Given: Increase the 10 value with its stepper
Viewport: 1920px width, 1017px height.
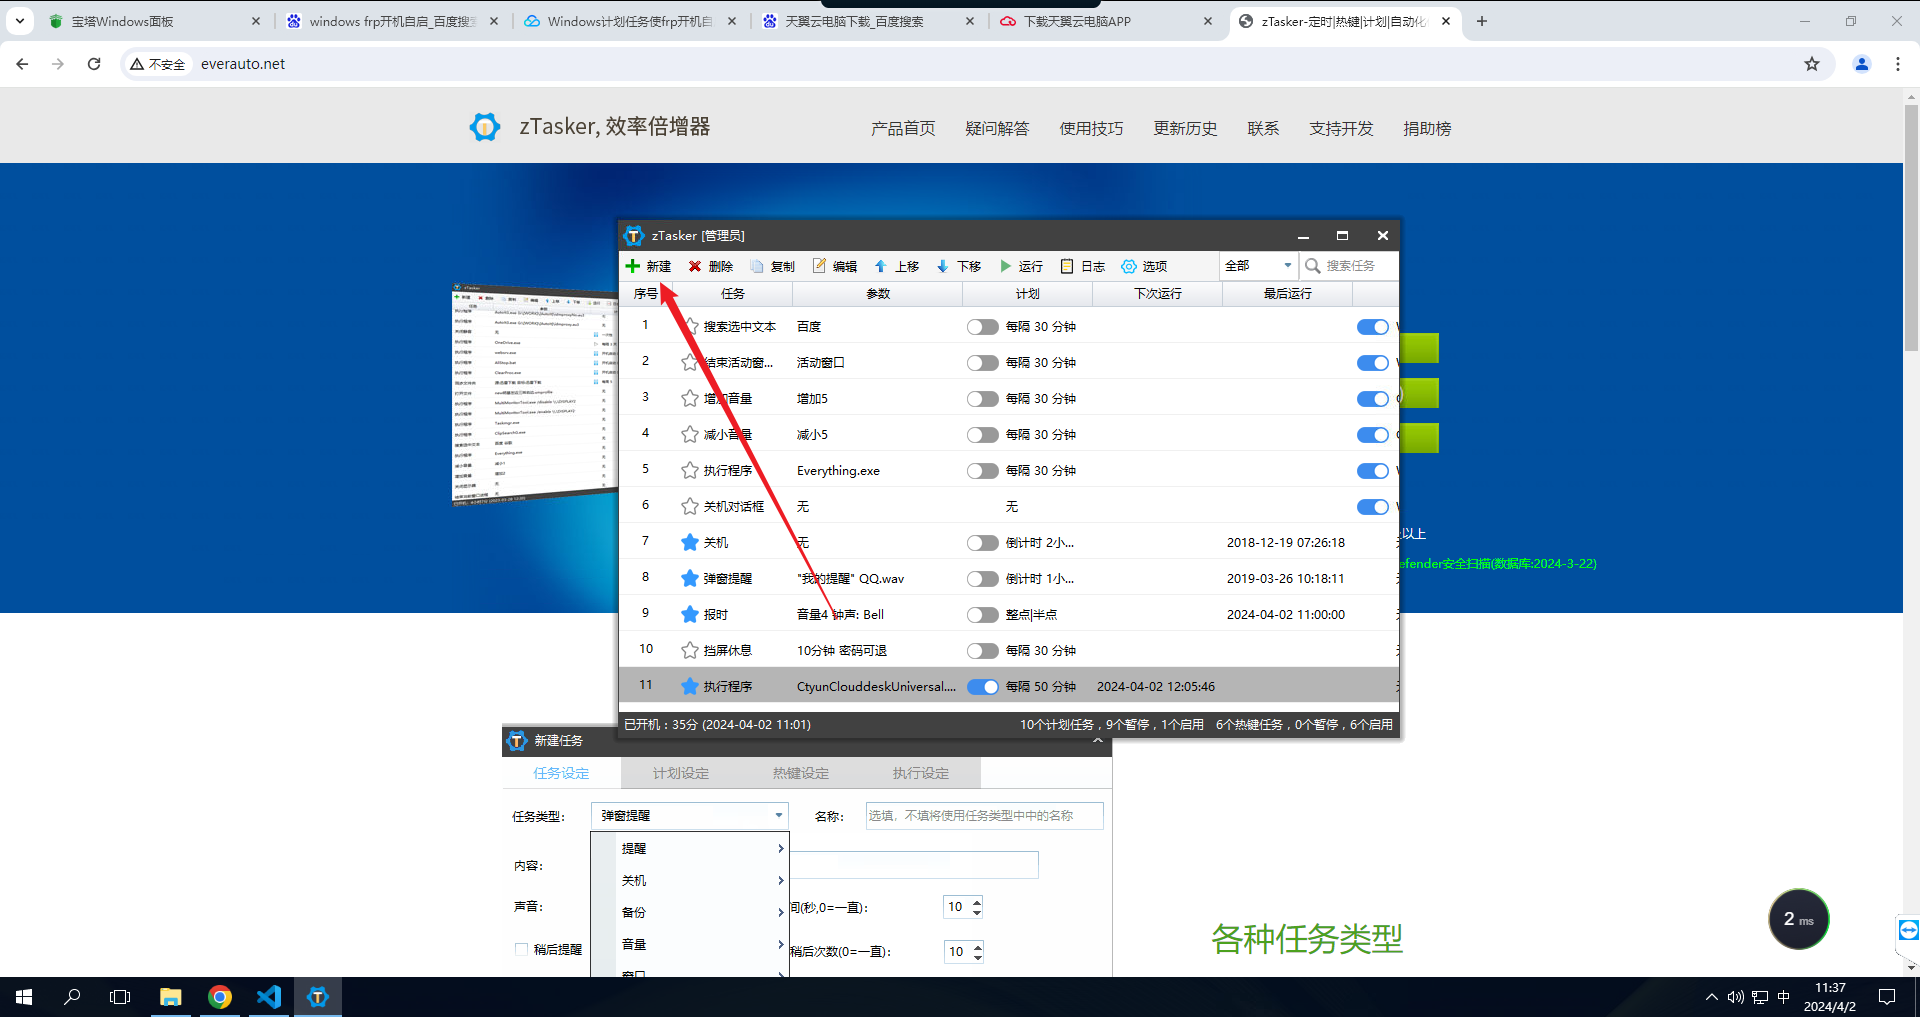Looking at the screenshot, I should (977, 901).
